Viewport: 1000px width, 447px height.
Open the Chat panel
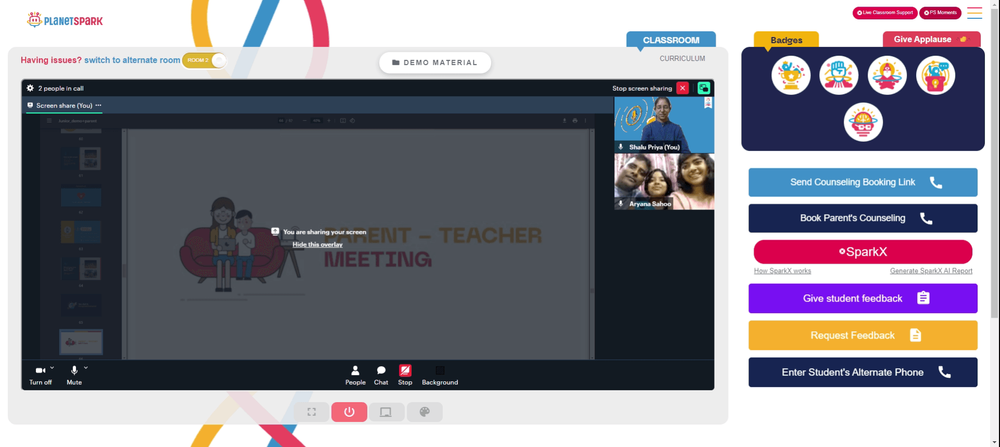pos(381,375)
